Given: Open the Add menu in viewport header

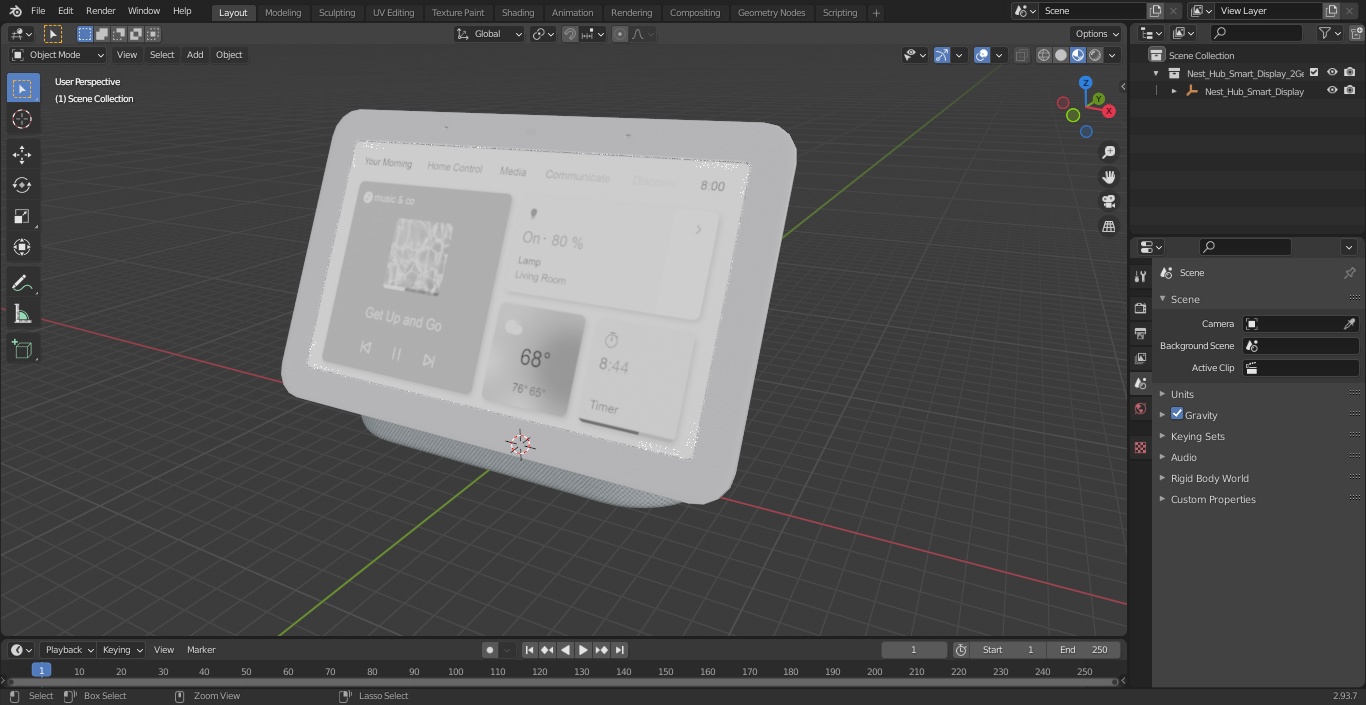Looking at the screenshot, I should pyautogui.click(x=195, y=55).
